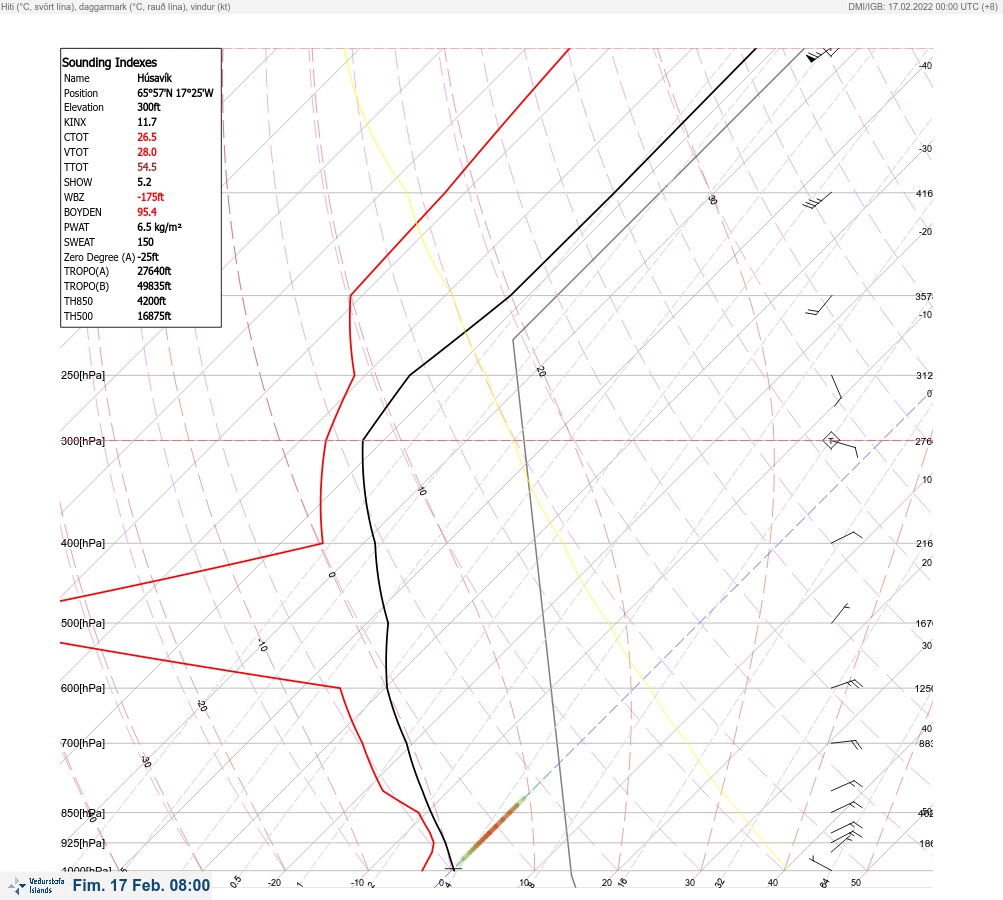The height and width of the screenshot is (900, 1003).
Task: Click the TTOT value 54.5
Action: (x=146, y=167)
